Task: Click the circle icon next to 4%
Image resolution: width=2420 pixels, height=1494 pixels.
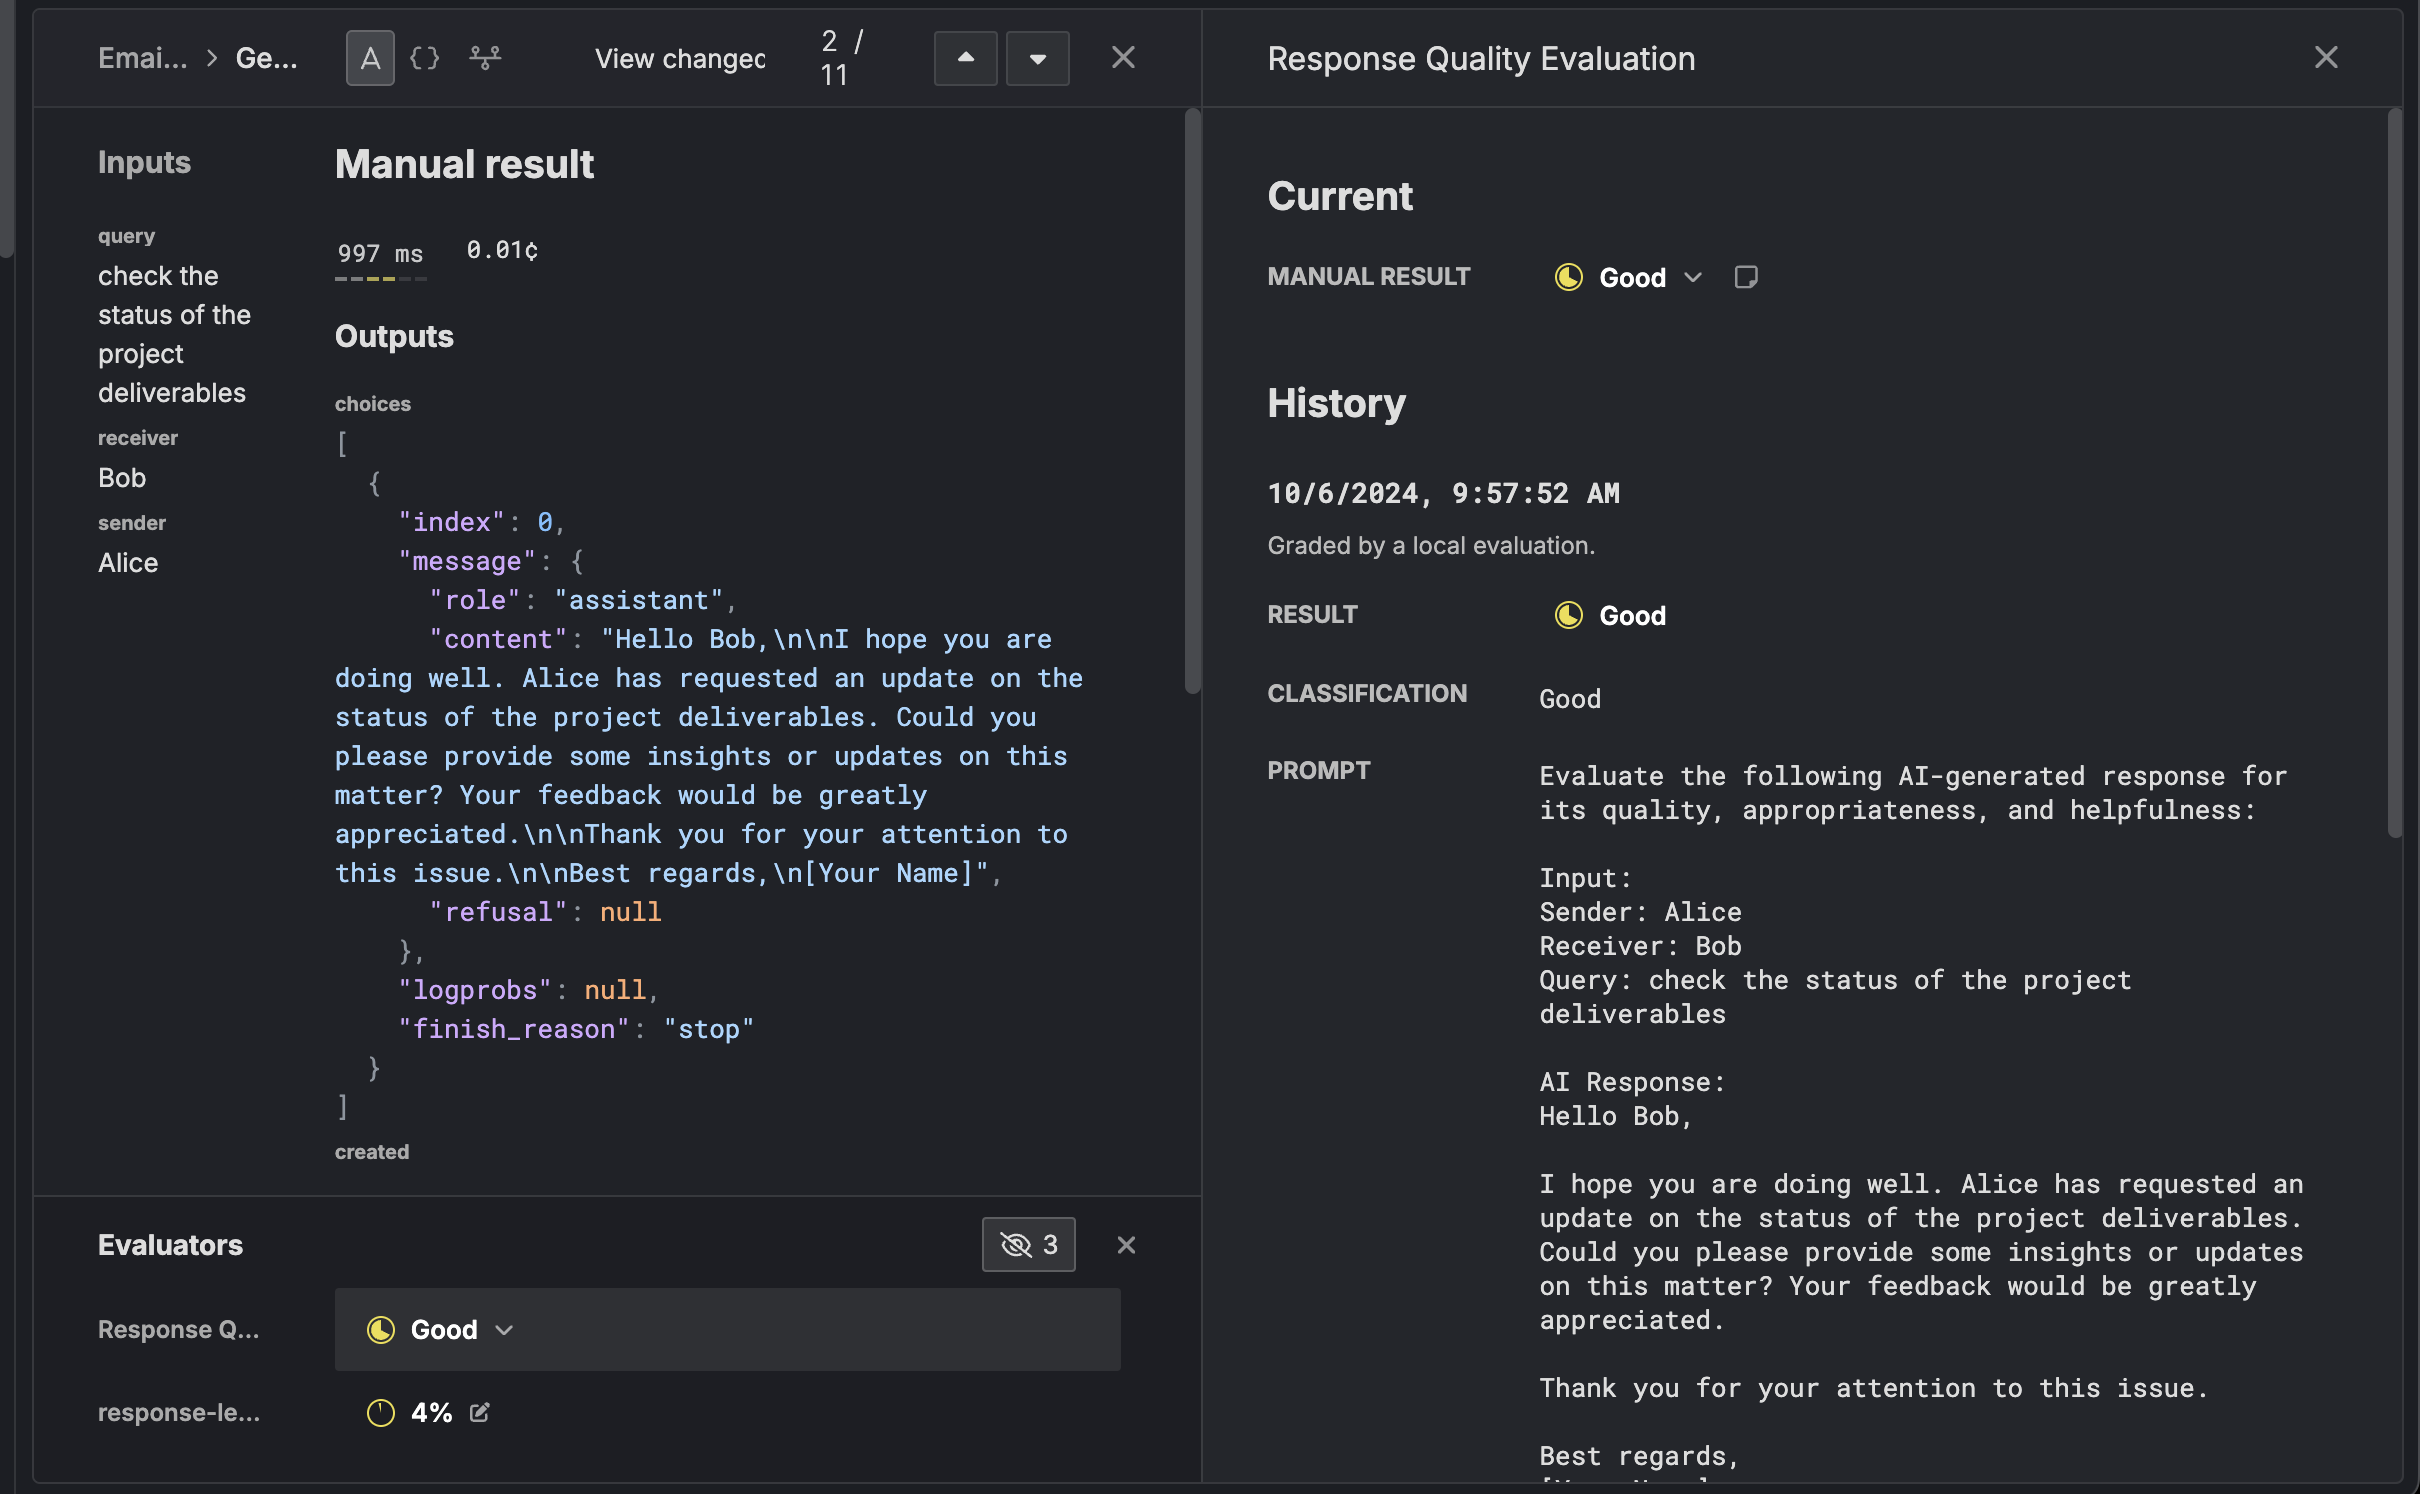Action: click(380, 1412)
